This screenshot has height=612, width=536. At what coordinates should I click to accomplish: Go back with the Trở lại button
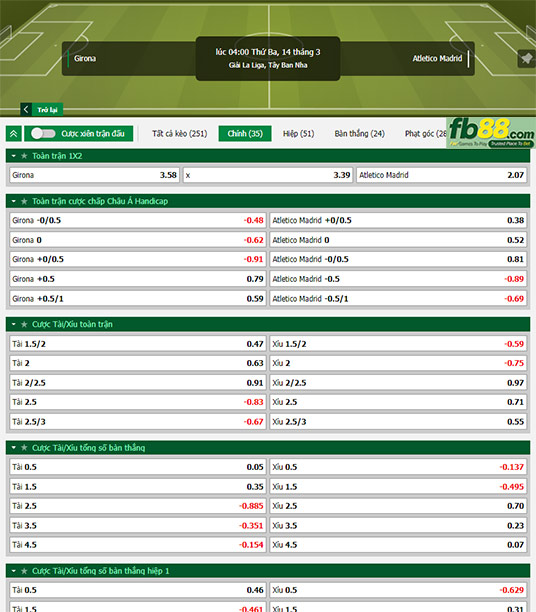42,110
